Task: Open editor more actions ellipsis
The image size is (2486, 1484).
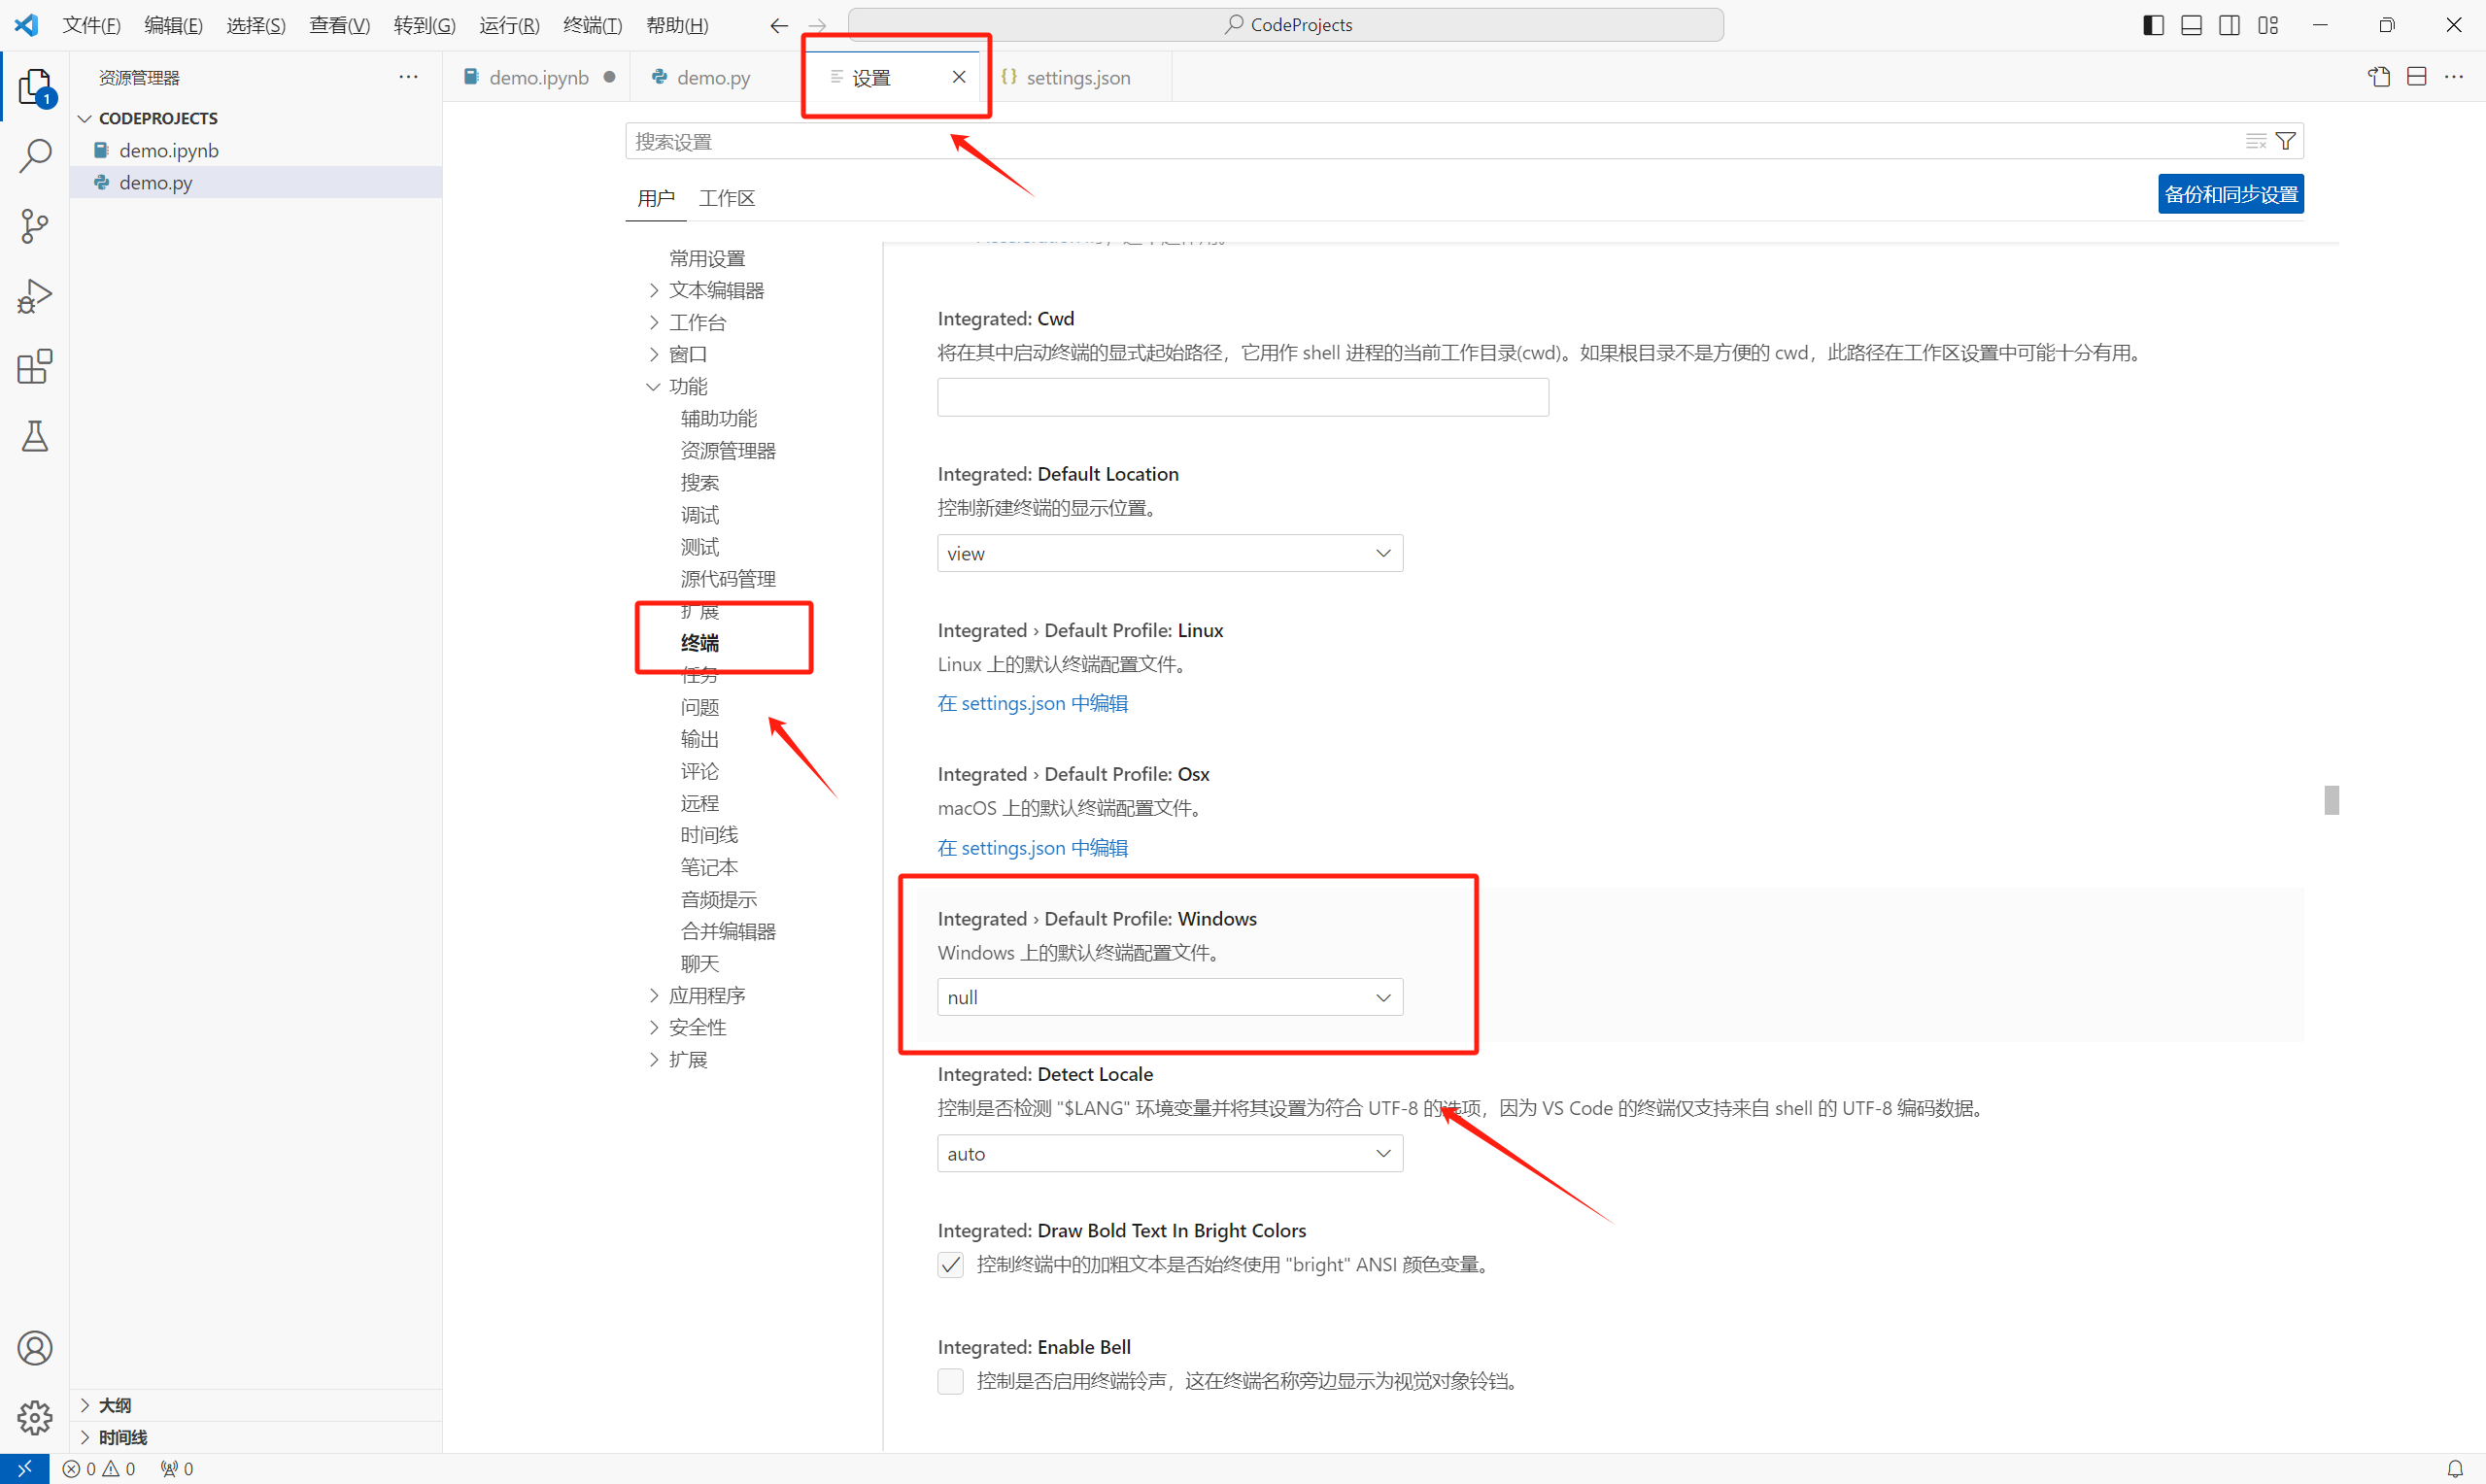Action: pos(2454,77)
